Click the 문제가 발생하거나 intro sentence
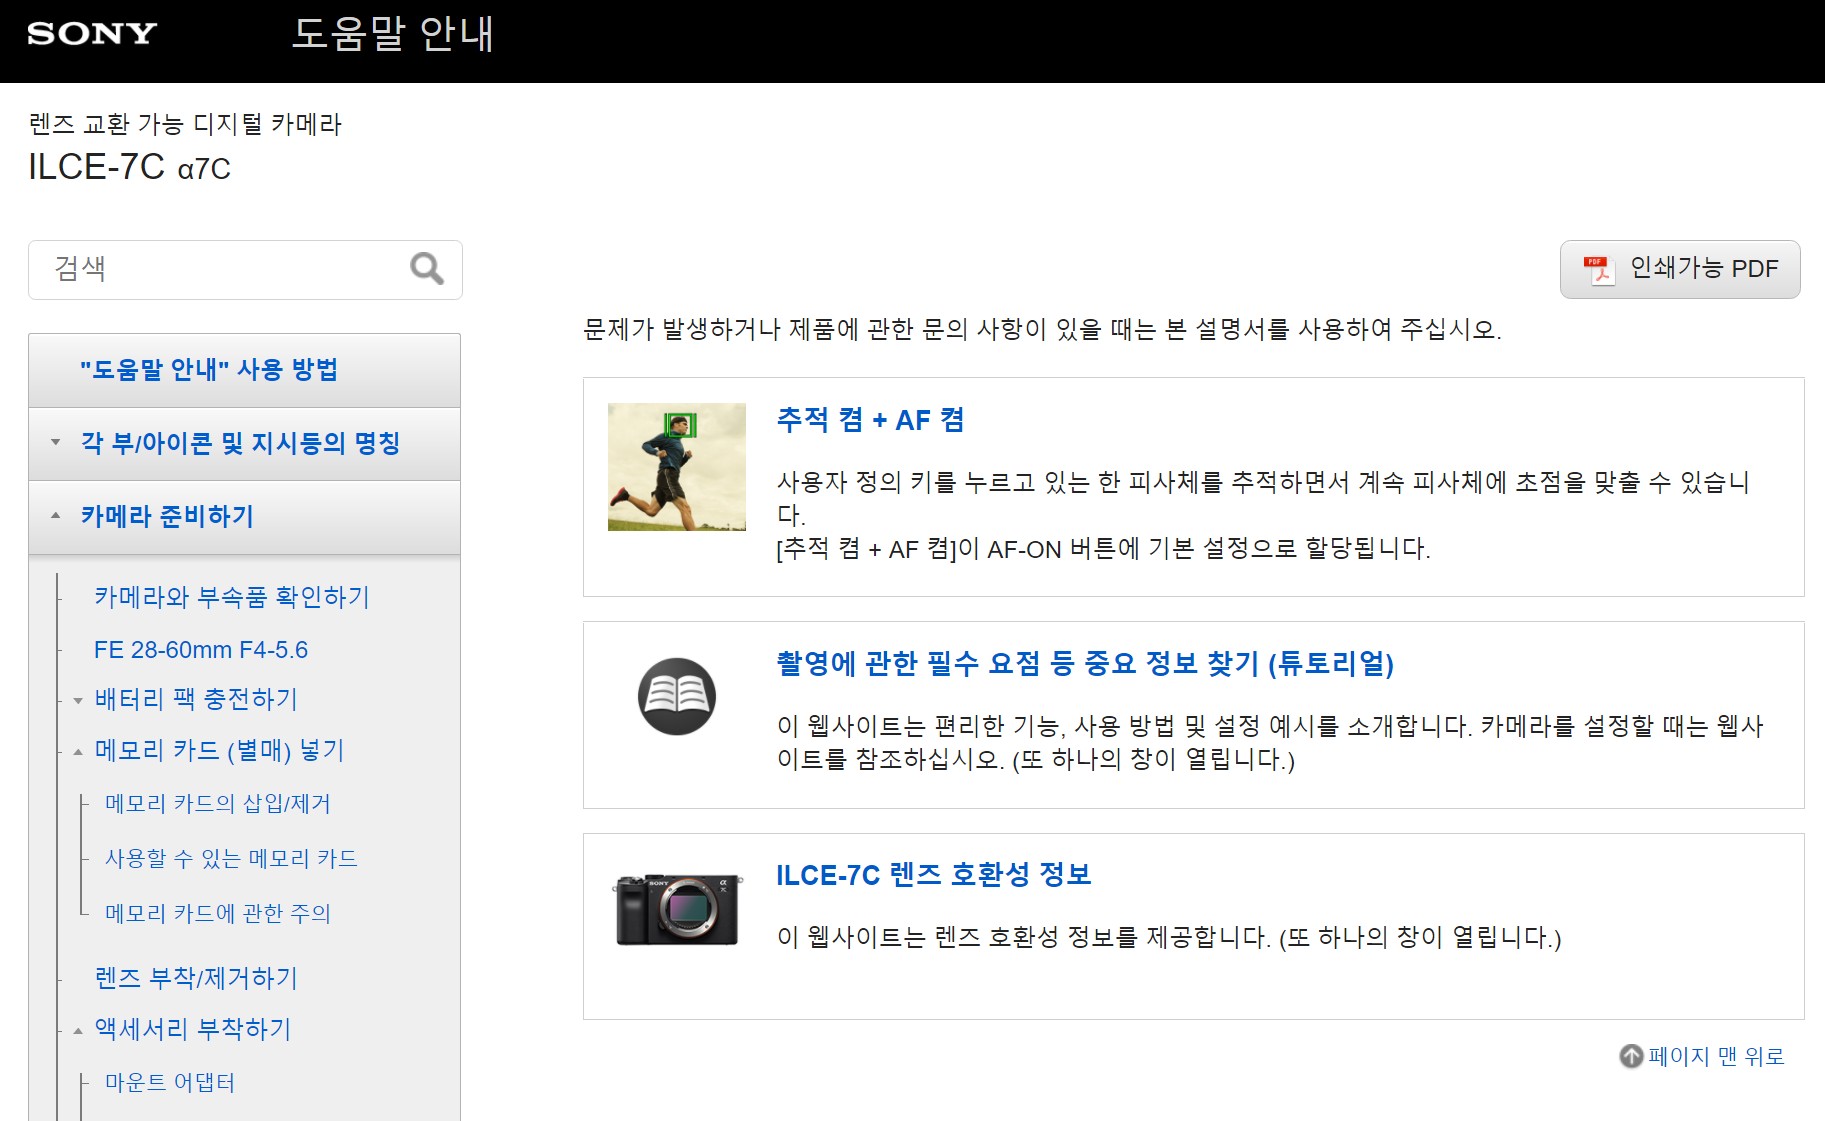1825x1121 pixels. coord(1042,329)
